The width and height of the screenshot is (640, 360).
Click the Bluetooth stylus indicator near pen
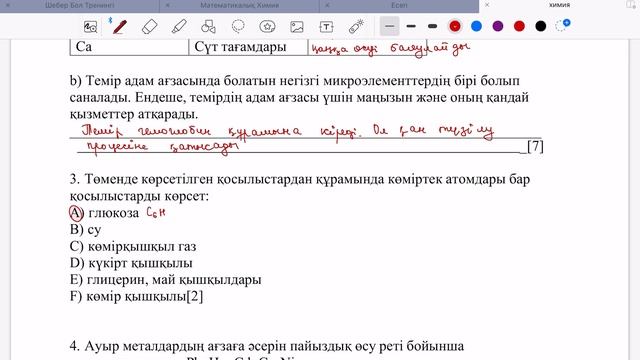click(110, 20)
